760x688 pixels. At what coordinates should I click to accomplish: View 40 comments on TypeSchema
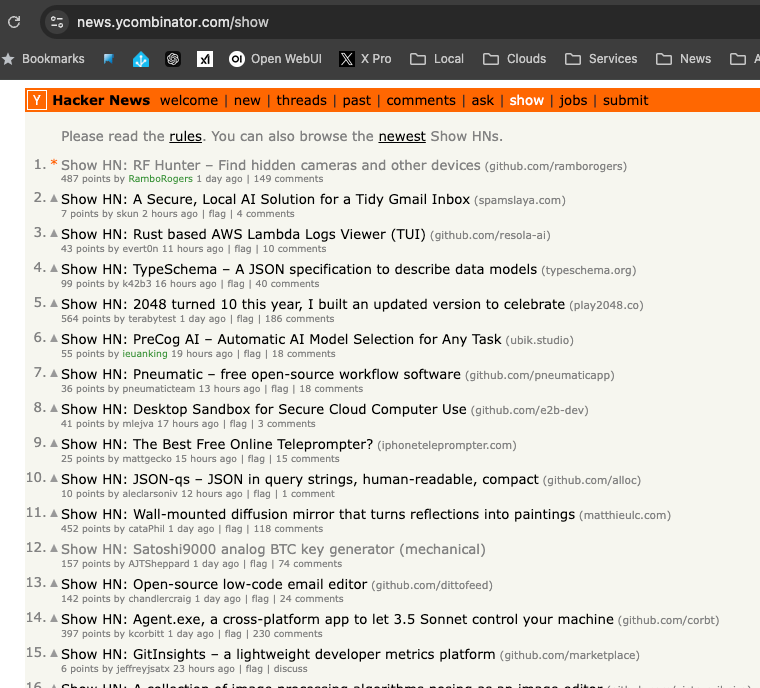pyautogui.click(x=287, y=284)
